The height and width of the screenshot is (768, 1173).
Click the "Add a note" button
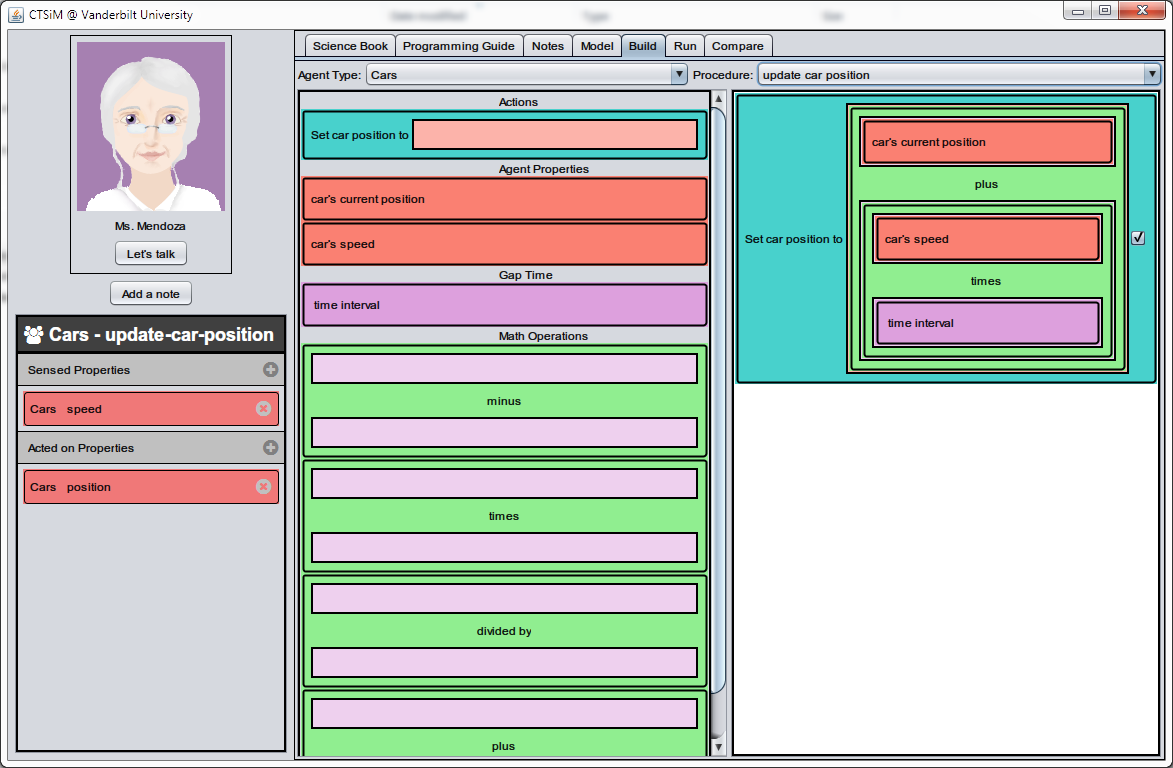pos(150,293)
